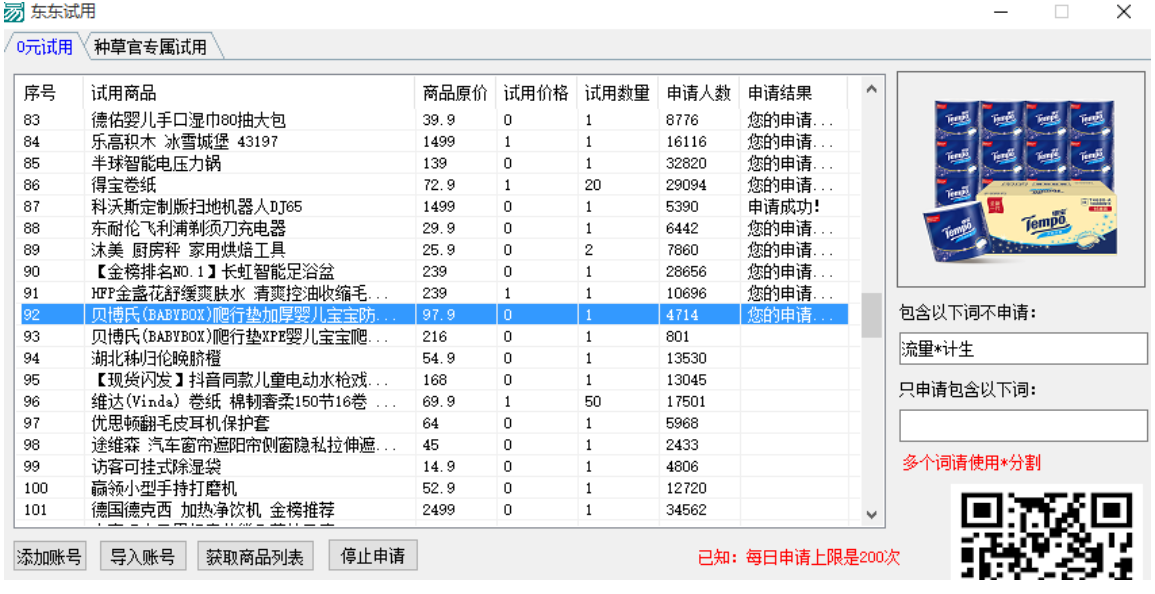Sort by the 申请人数 column header
Viewport: 1155px width, 594px height.
698,93
